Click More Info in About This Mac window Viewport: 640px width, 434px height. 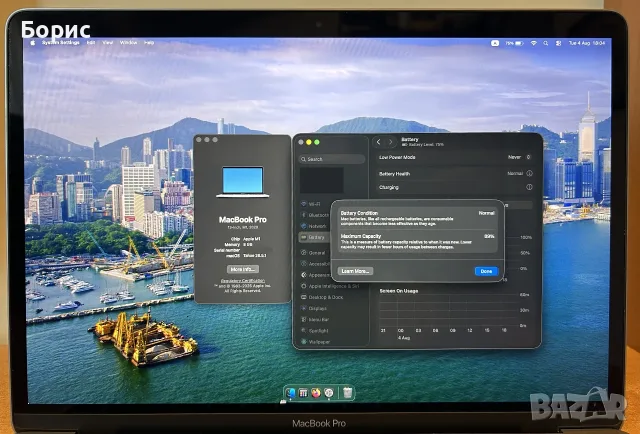[x=243, y=269]
